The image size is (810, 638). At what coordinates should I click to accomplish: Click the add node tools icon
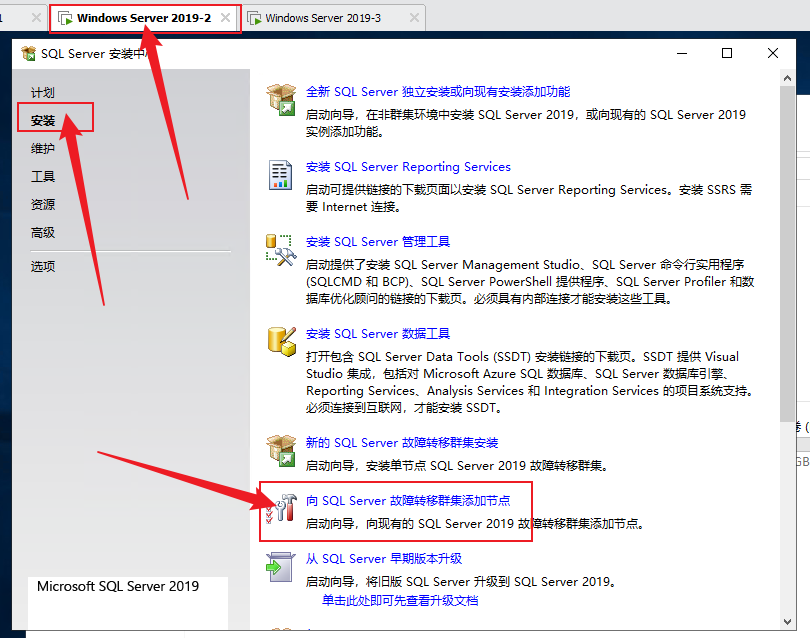point(281,508)
